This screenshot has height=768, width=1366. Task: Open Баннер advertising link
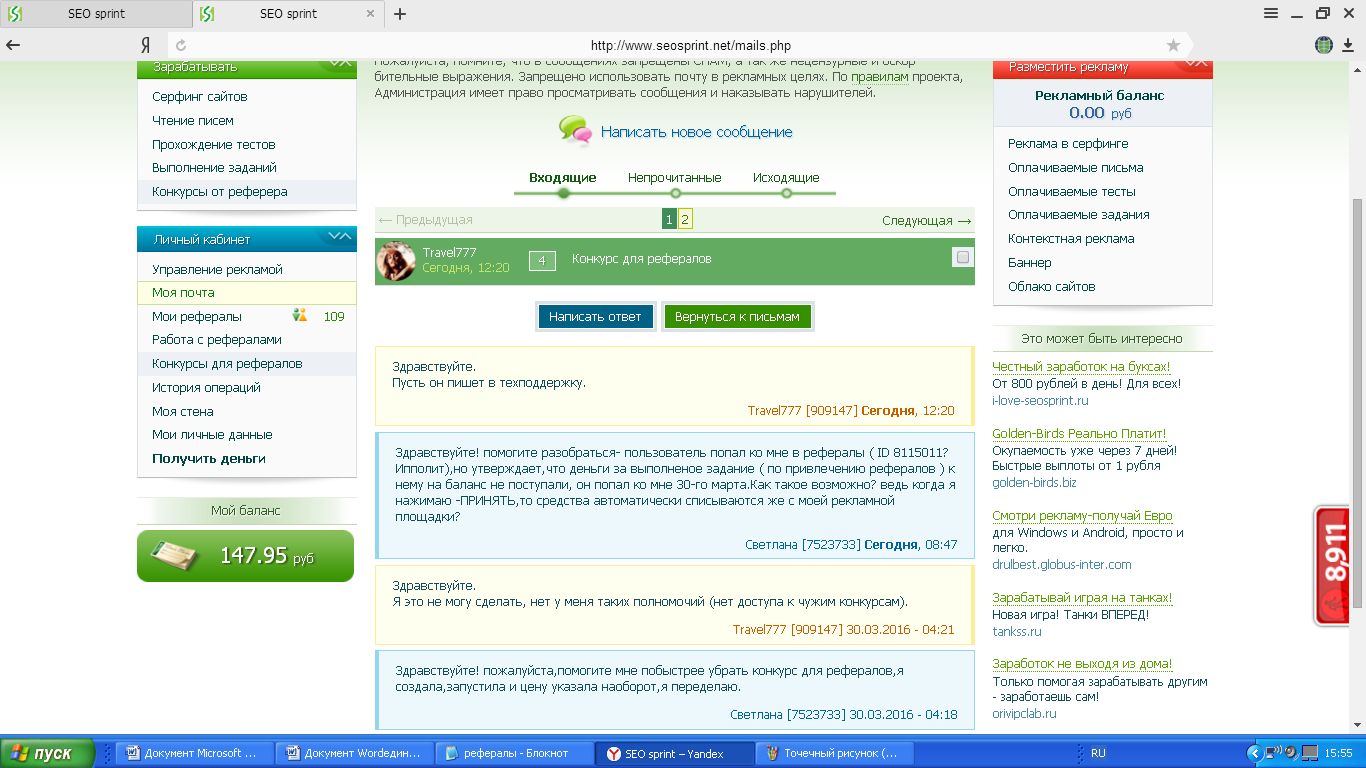[x=1030, y=263]
